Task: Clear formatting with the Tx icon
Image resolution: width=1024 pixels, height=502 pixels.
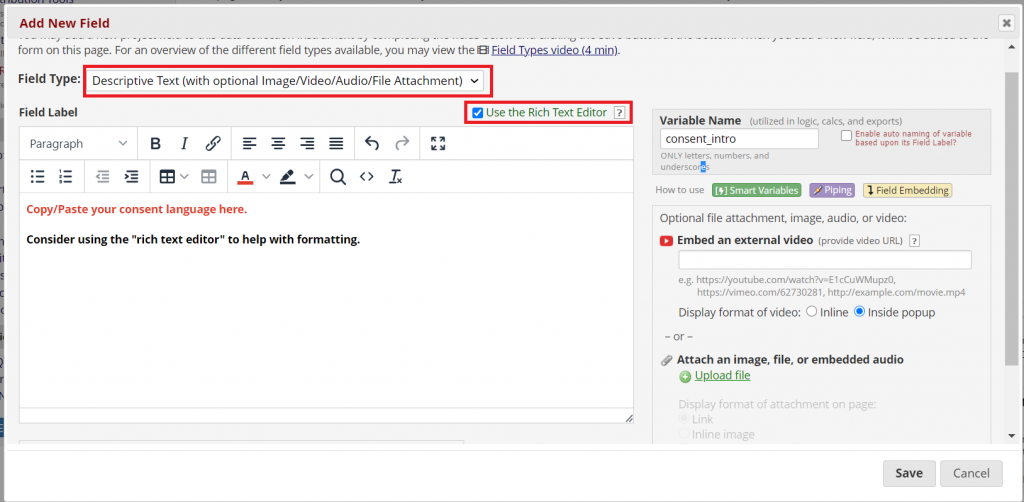Action: (396, 177)
